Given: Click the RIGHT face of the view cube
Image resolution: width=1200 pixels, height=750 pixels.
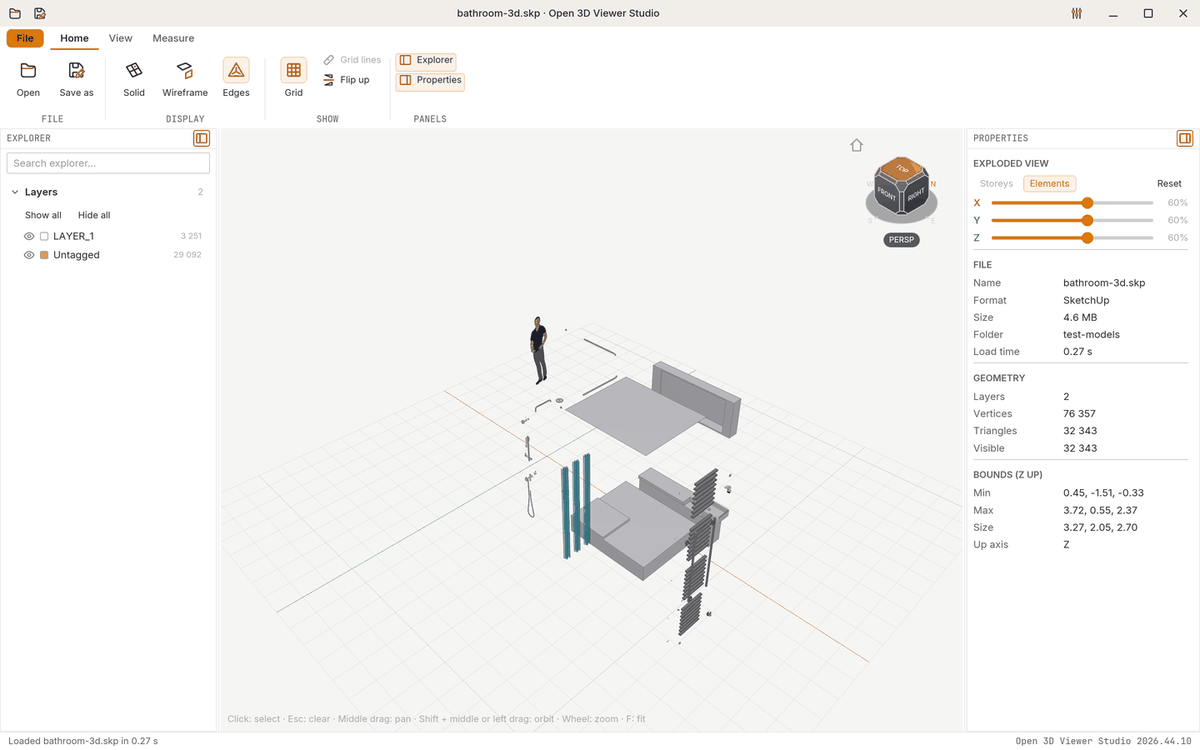Looking at the screenshot, I should pos(917,194).
